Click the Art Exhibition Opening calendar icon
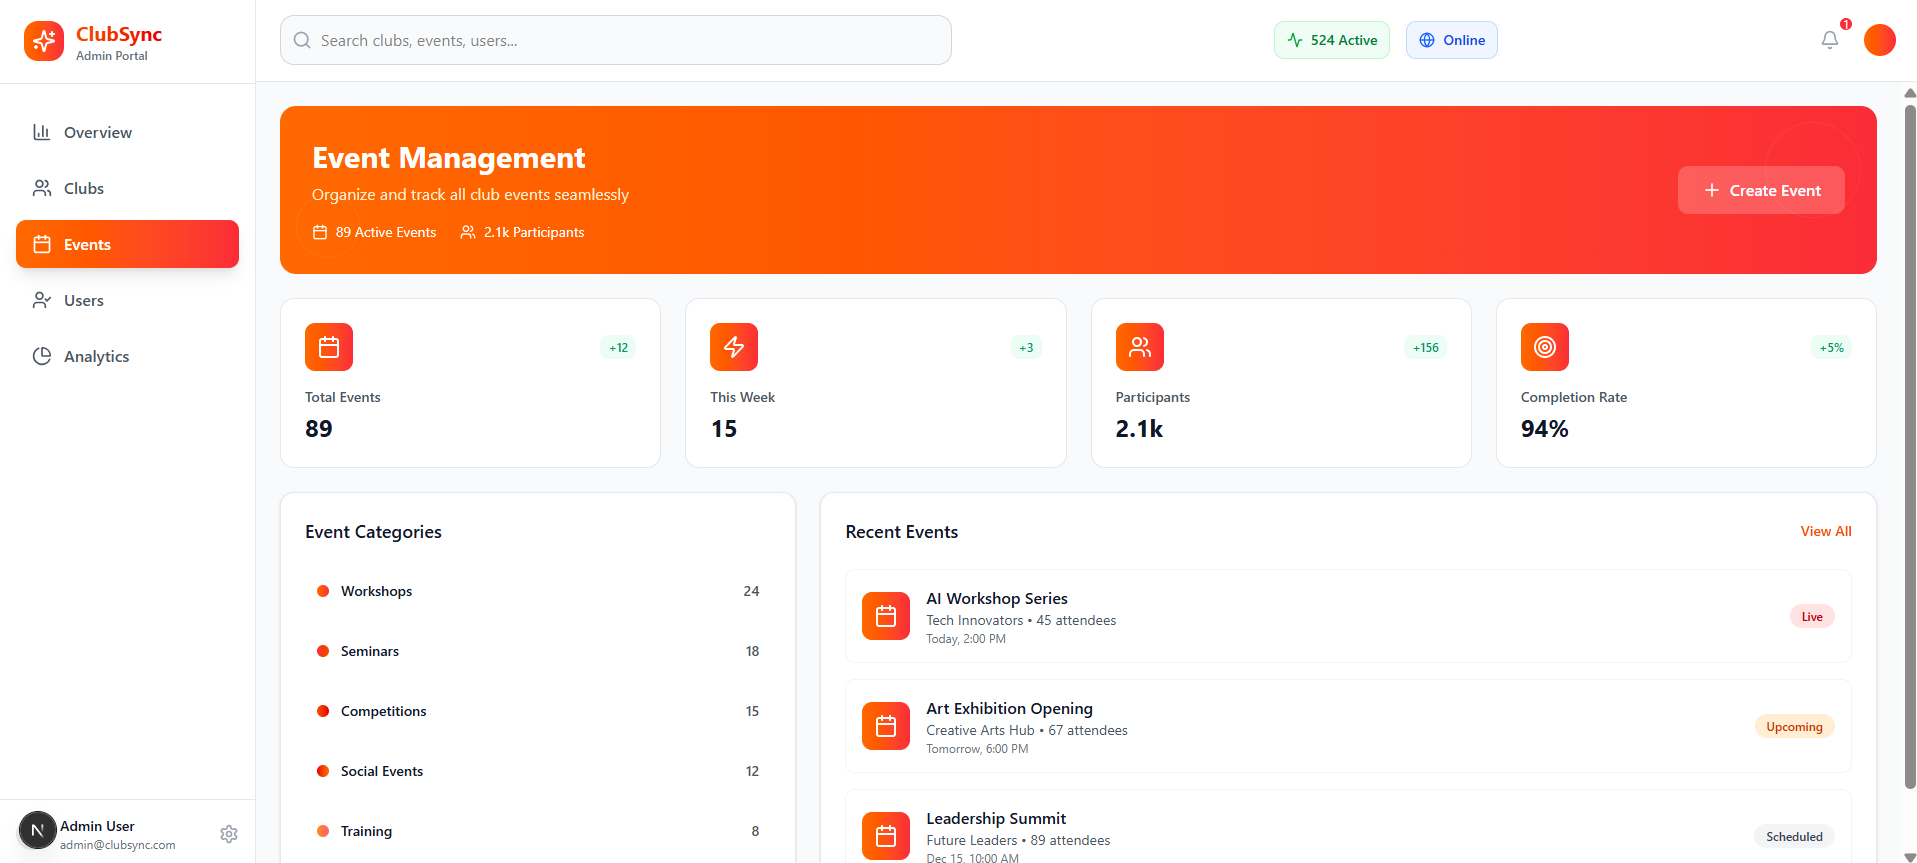The height and width of the screenshot is (863, 1917). pyautogui.click(x=886, y=726)
